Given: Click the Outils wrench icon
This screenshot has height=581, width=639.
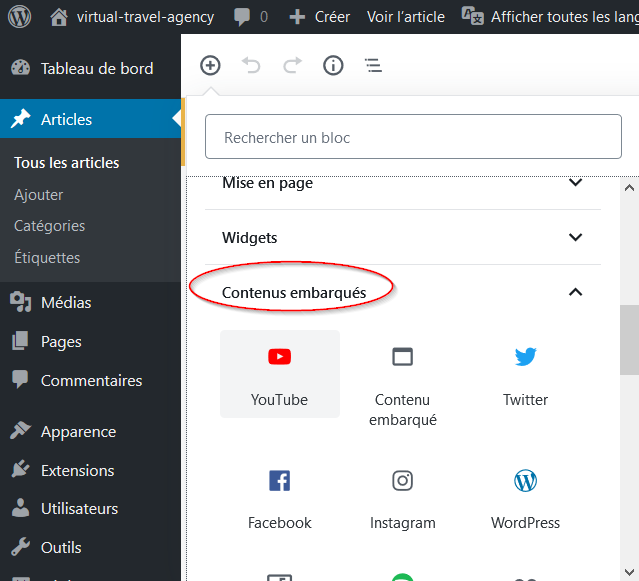Looking at the screenshot, I should [x=20, y=547].
